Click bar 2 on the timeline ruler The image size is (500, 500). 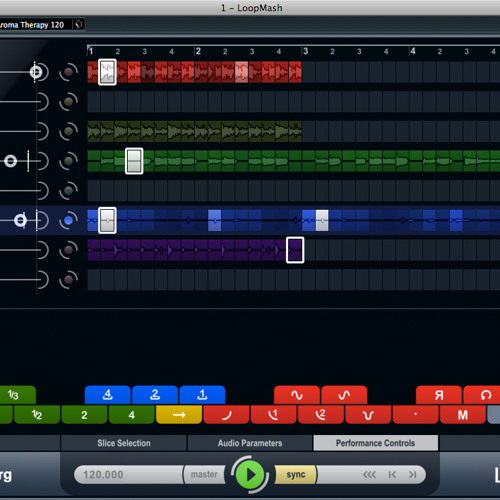198,51
